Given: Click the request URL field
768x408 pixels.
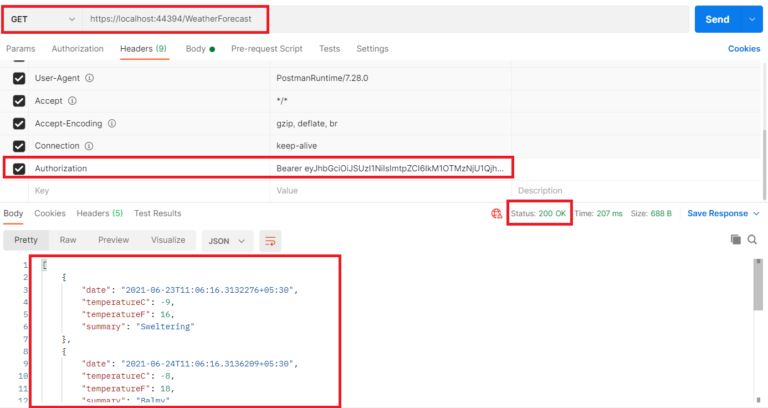Looking at the screenshot, I should (384, 19).
